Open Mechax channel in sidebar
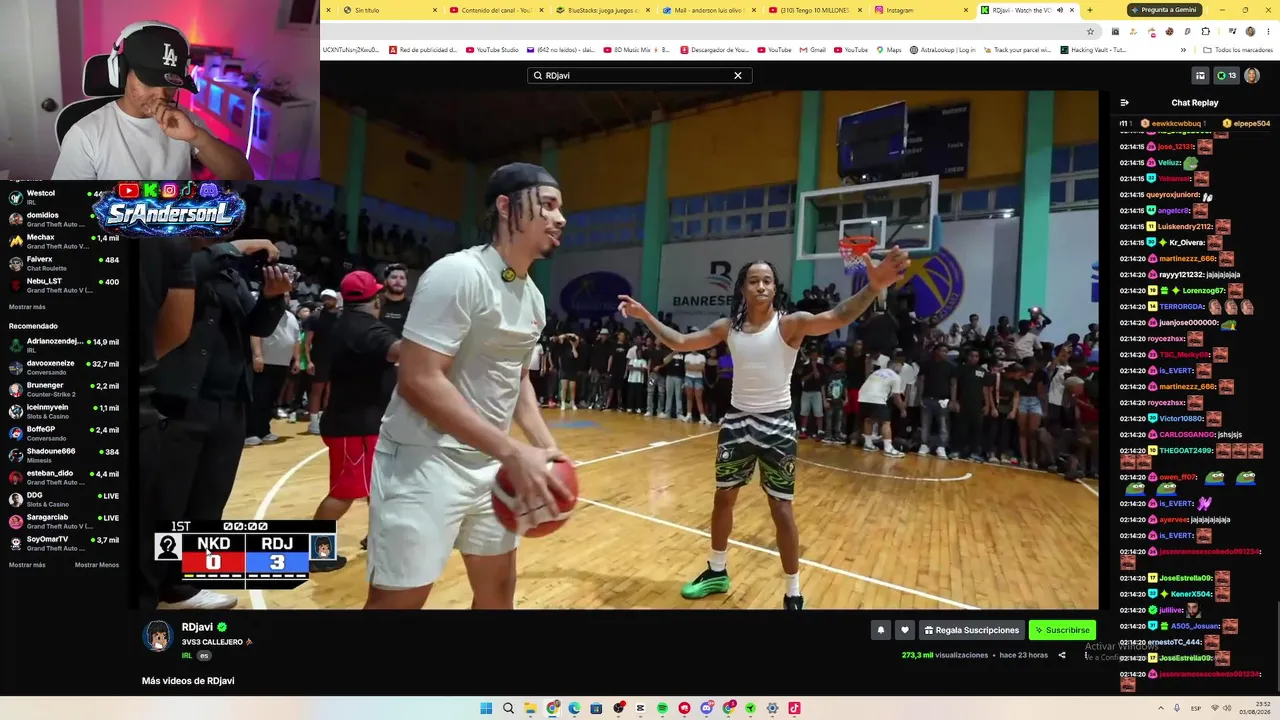Screen dimensions: 1280x720 click(64, 241)
